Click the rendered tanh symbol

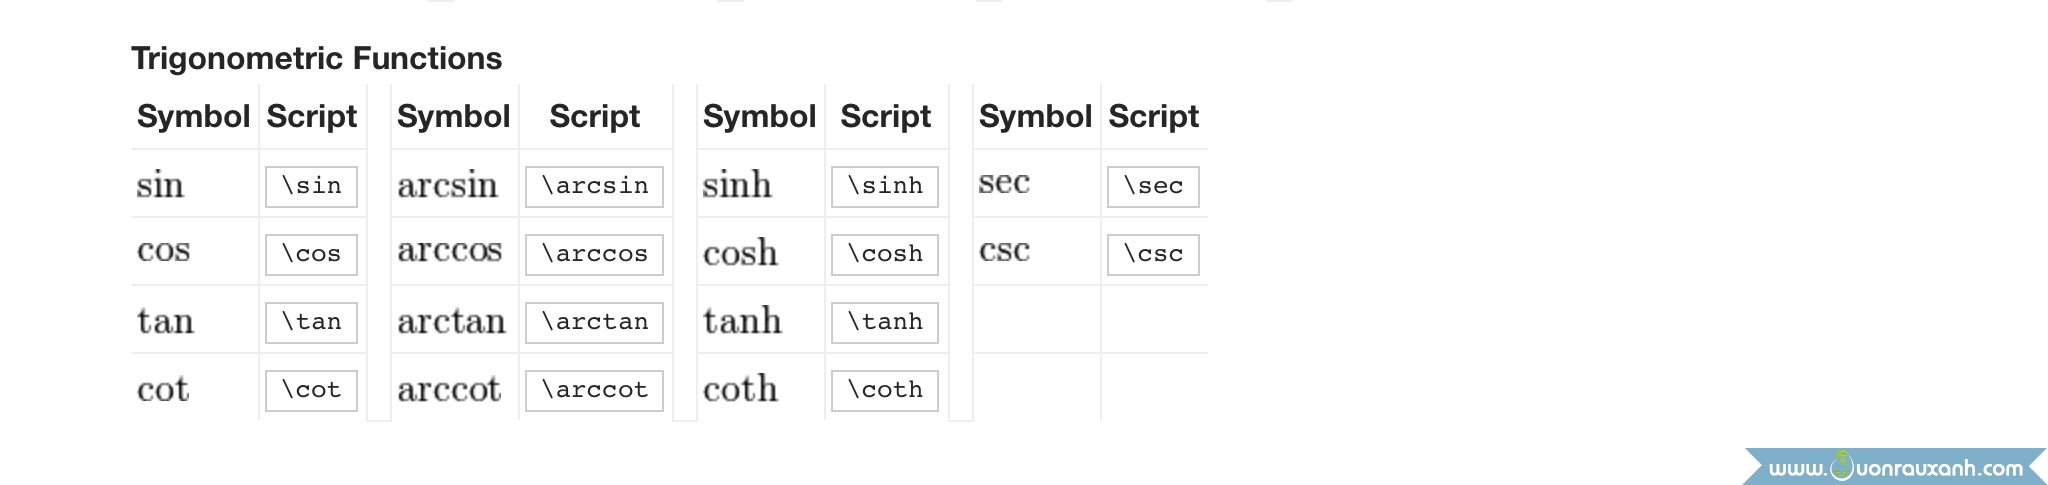(x=742, y=321)
